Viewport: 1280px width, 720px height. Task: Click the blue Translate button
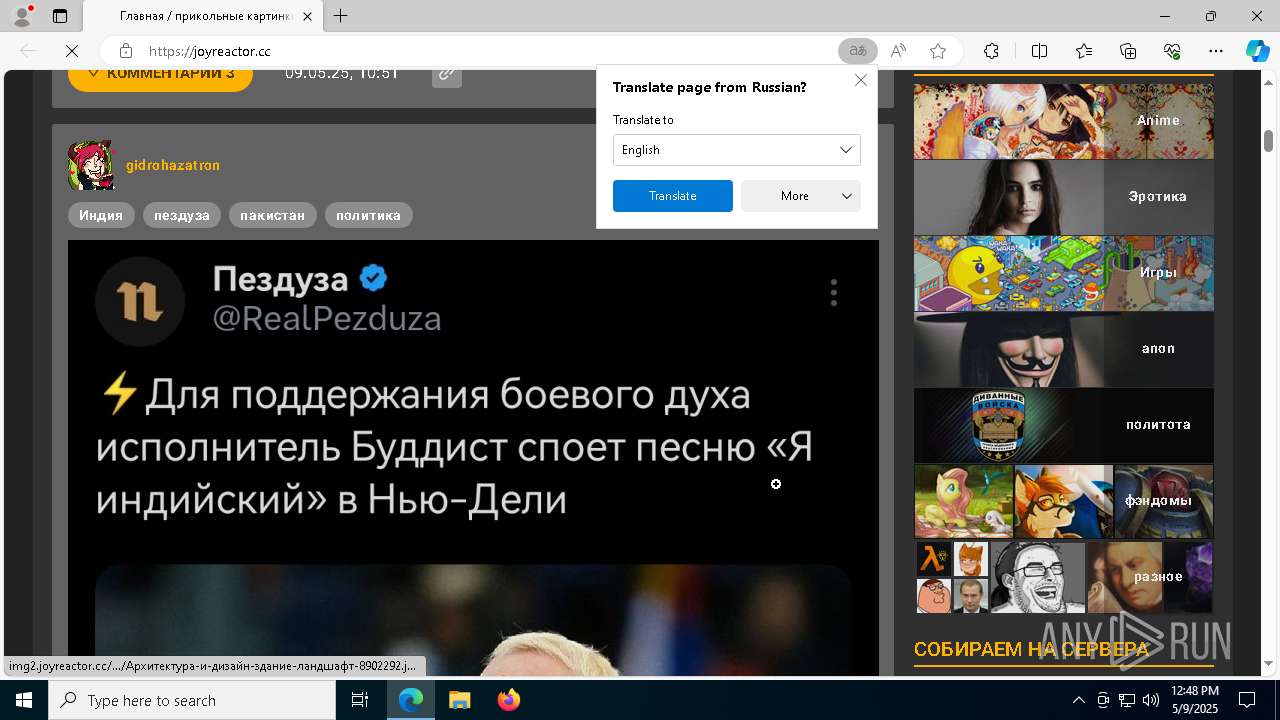pyautogui.click(x=672, y=196)
